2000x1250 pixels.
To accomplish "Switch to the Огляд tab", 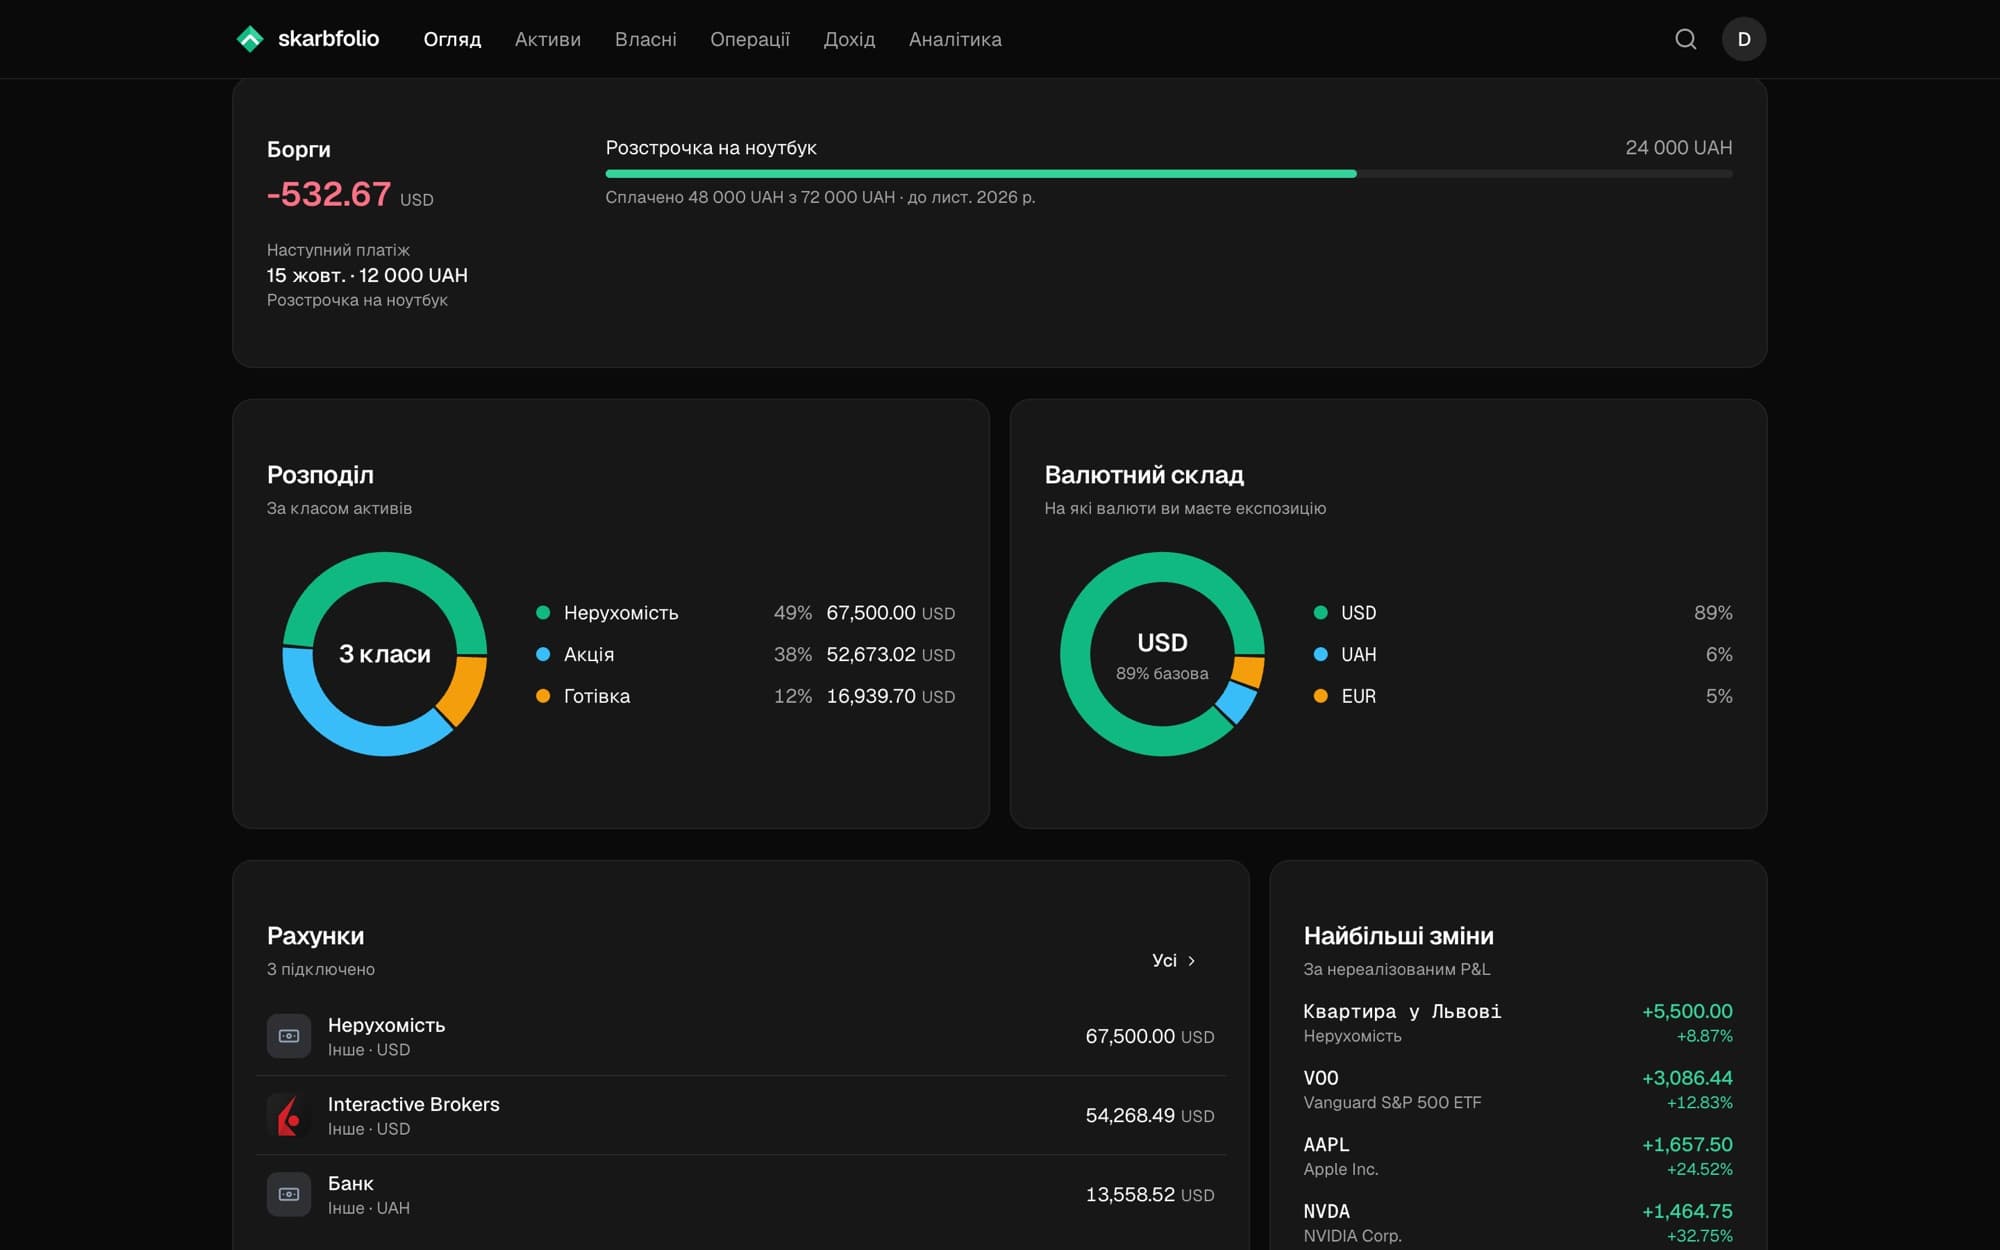I will tap(452, 39).
